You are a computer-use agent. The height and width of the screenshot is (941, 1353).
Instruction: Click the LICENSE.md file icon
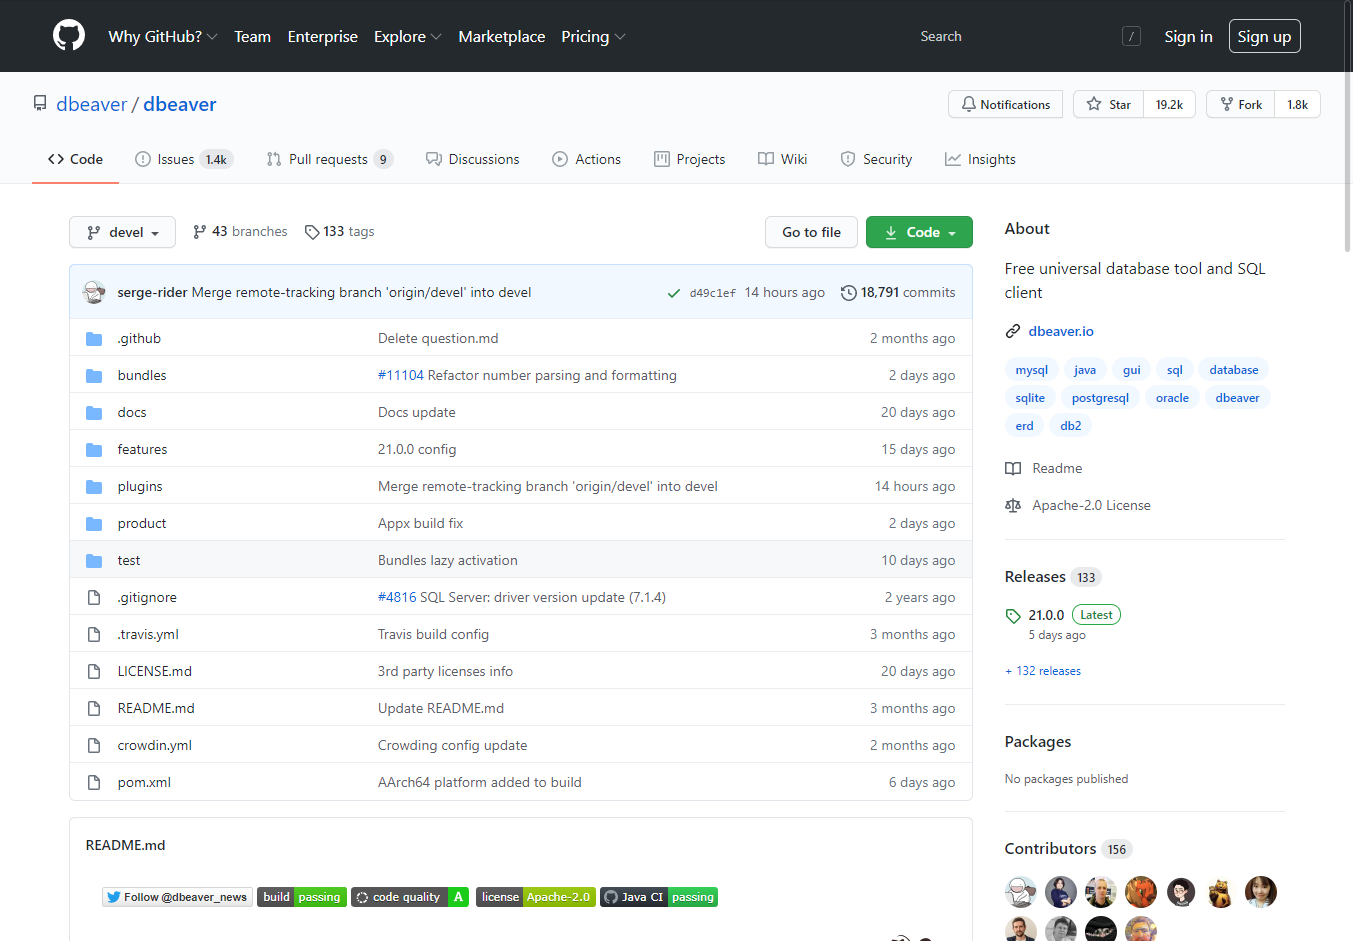94,672
